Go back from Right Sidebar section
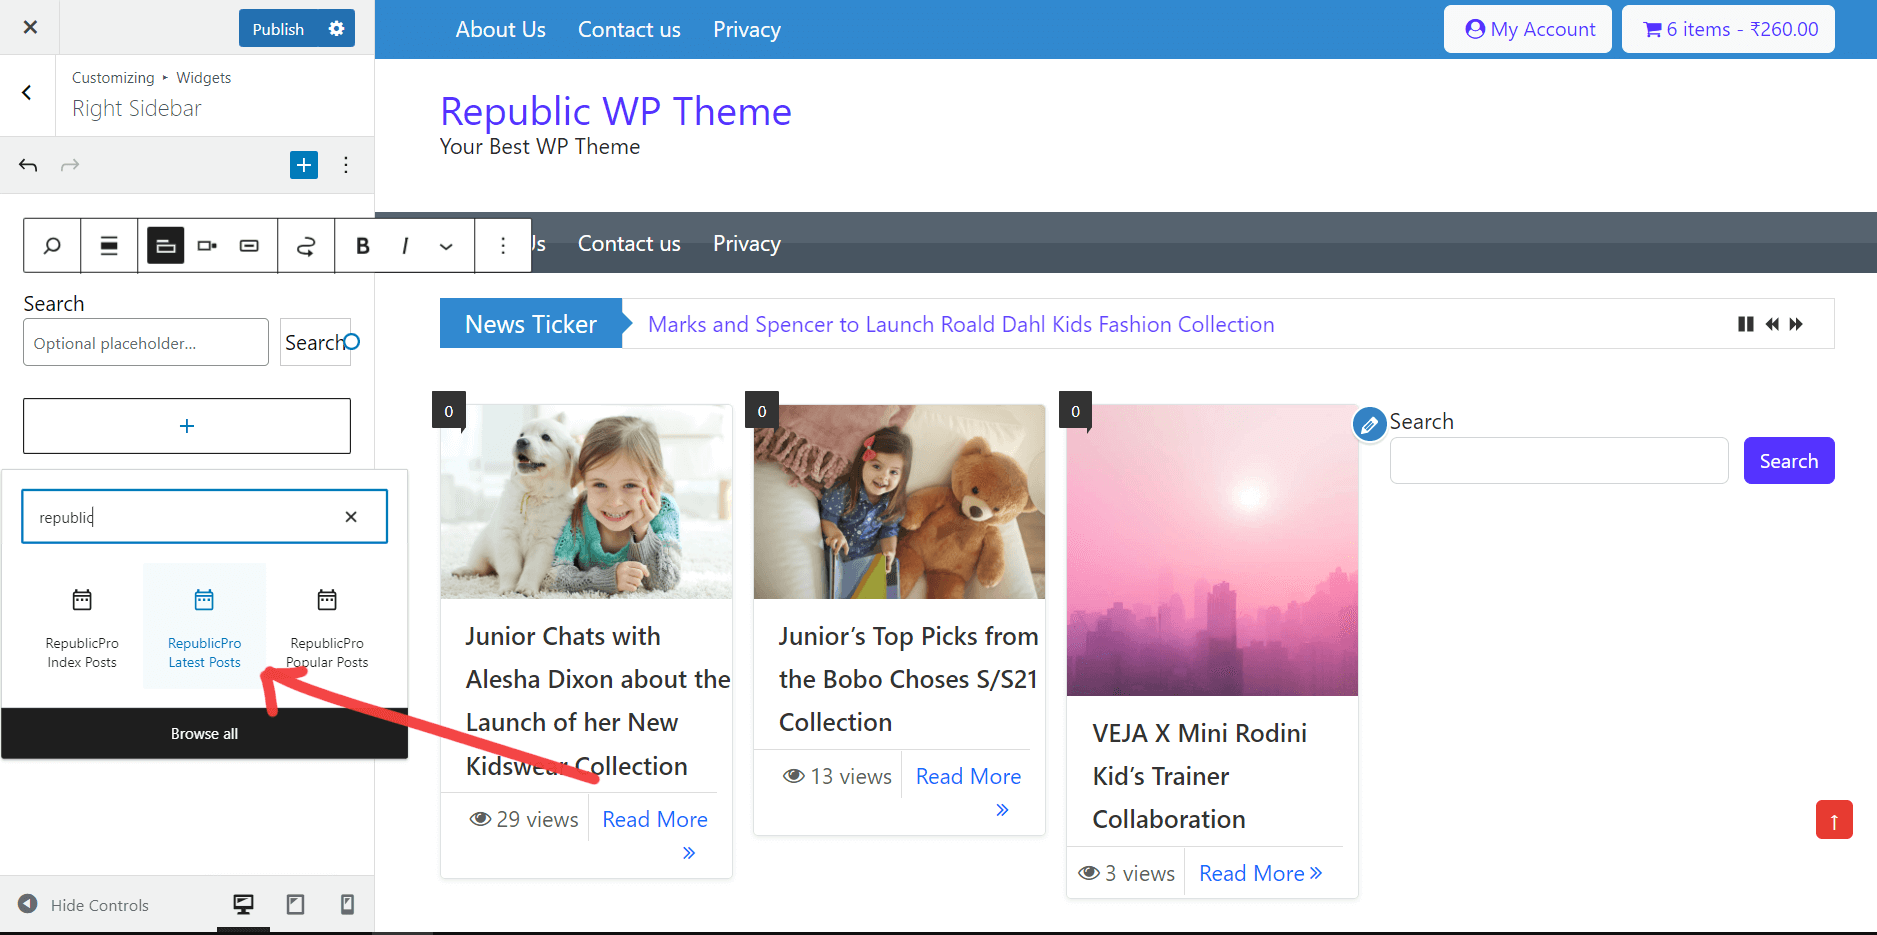Viewport: 1877px width, 935px height. (27, 93)
